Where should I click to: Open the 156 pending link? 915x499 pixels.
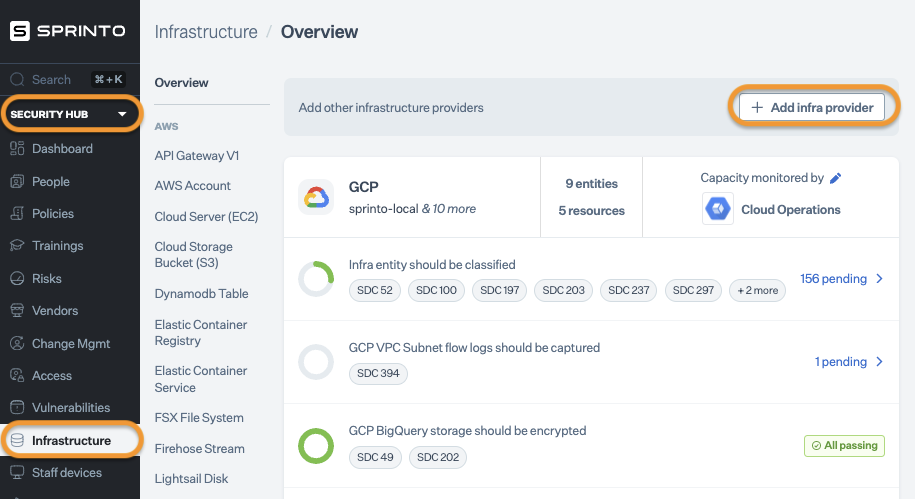(x=833, y=279)
